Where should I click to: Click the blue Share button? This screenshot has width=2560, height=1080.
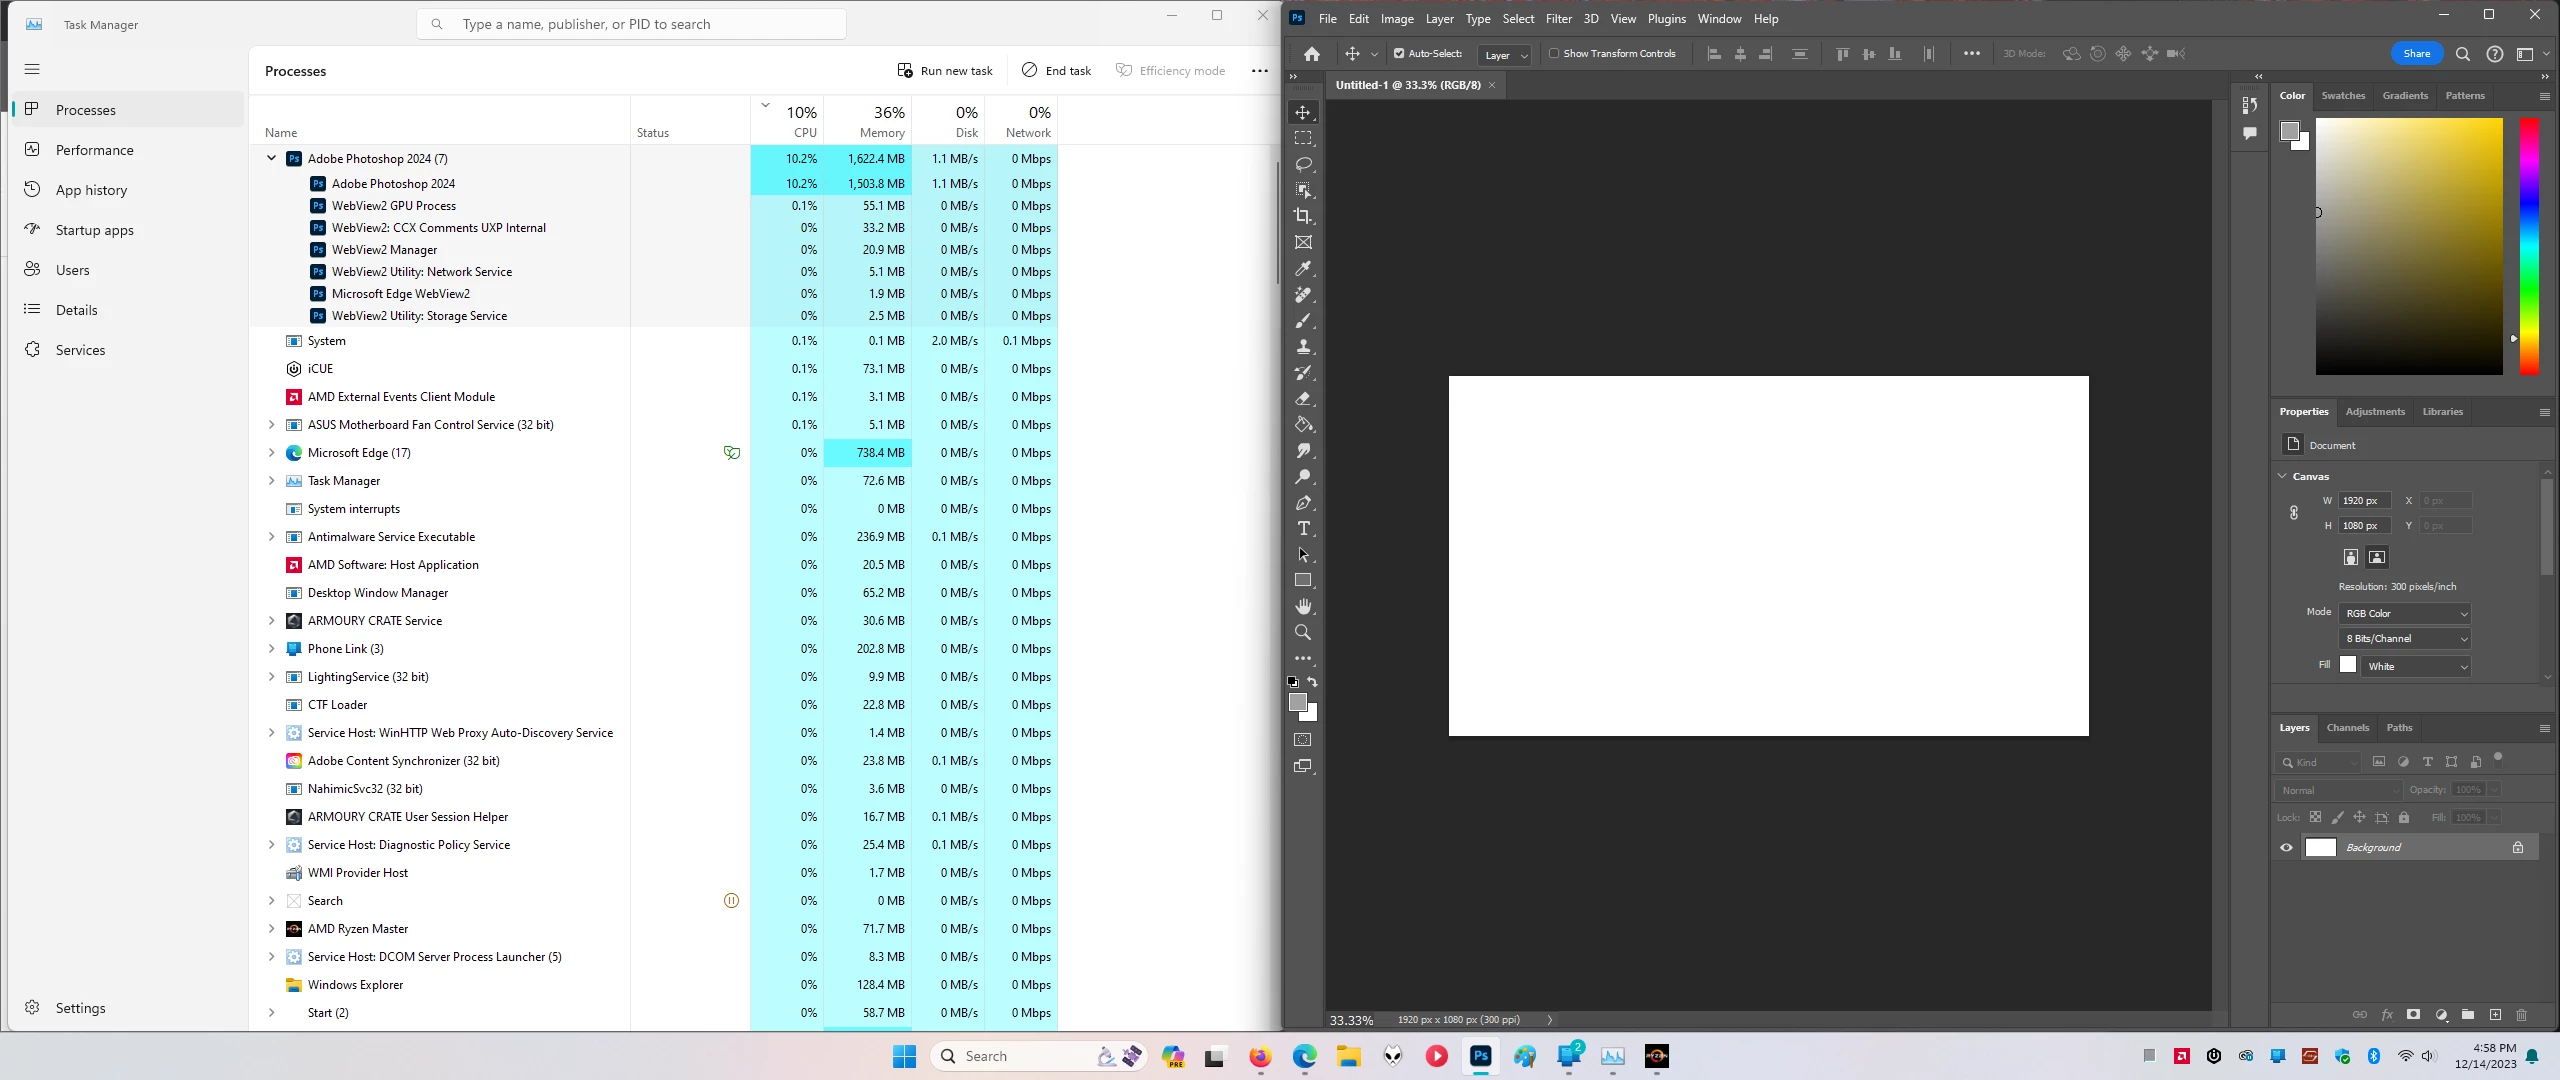pos(2416,54)
